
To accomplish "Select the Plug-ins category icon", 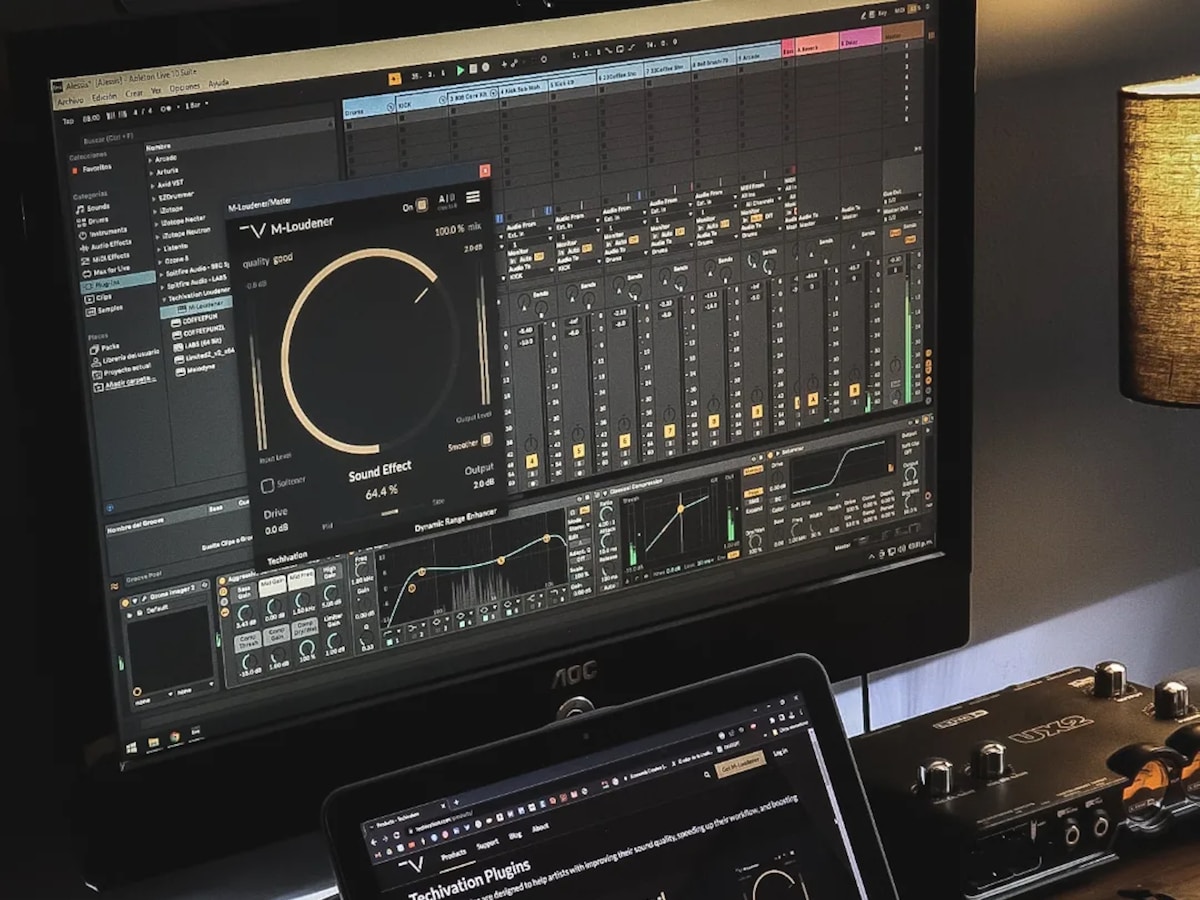I will 88,286.
